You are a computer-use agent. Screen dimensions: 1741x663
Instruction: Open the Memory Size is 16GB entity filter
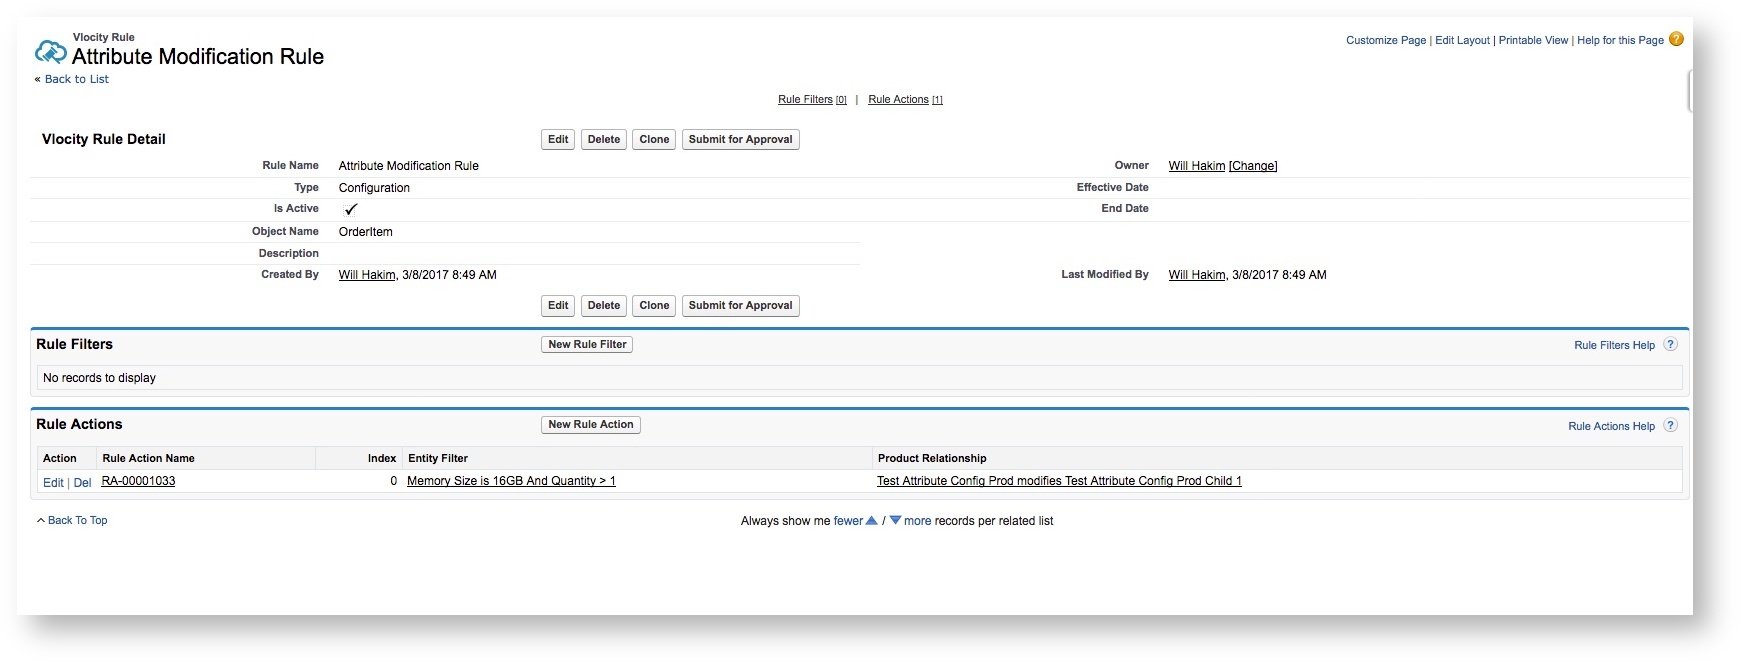pos(511,481)
